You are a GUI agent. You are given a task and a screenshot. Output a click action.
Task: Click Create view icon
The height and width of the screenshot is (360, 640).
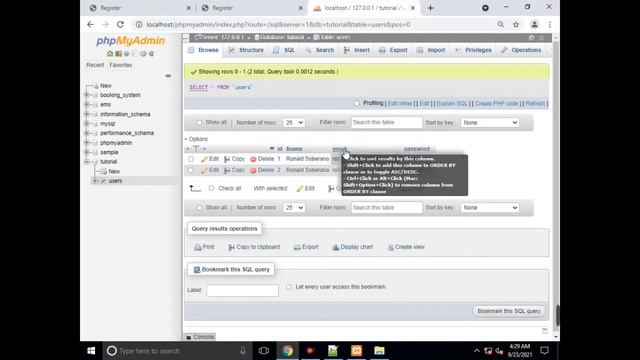tap(391, 247)
